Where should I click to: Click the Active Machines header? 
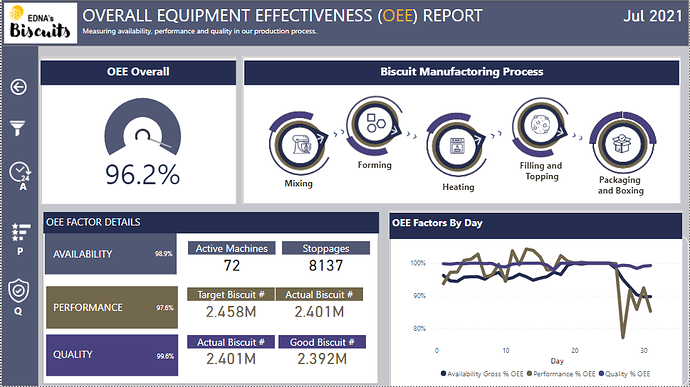point(231,248)
